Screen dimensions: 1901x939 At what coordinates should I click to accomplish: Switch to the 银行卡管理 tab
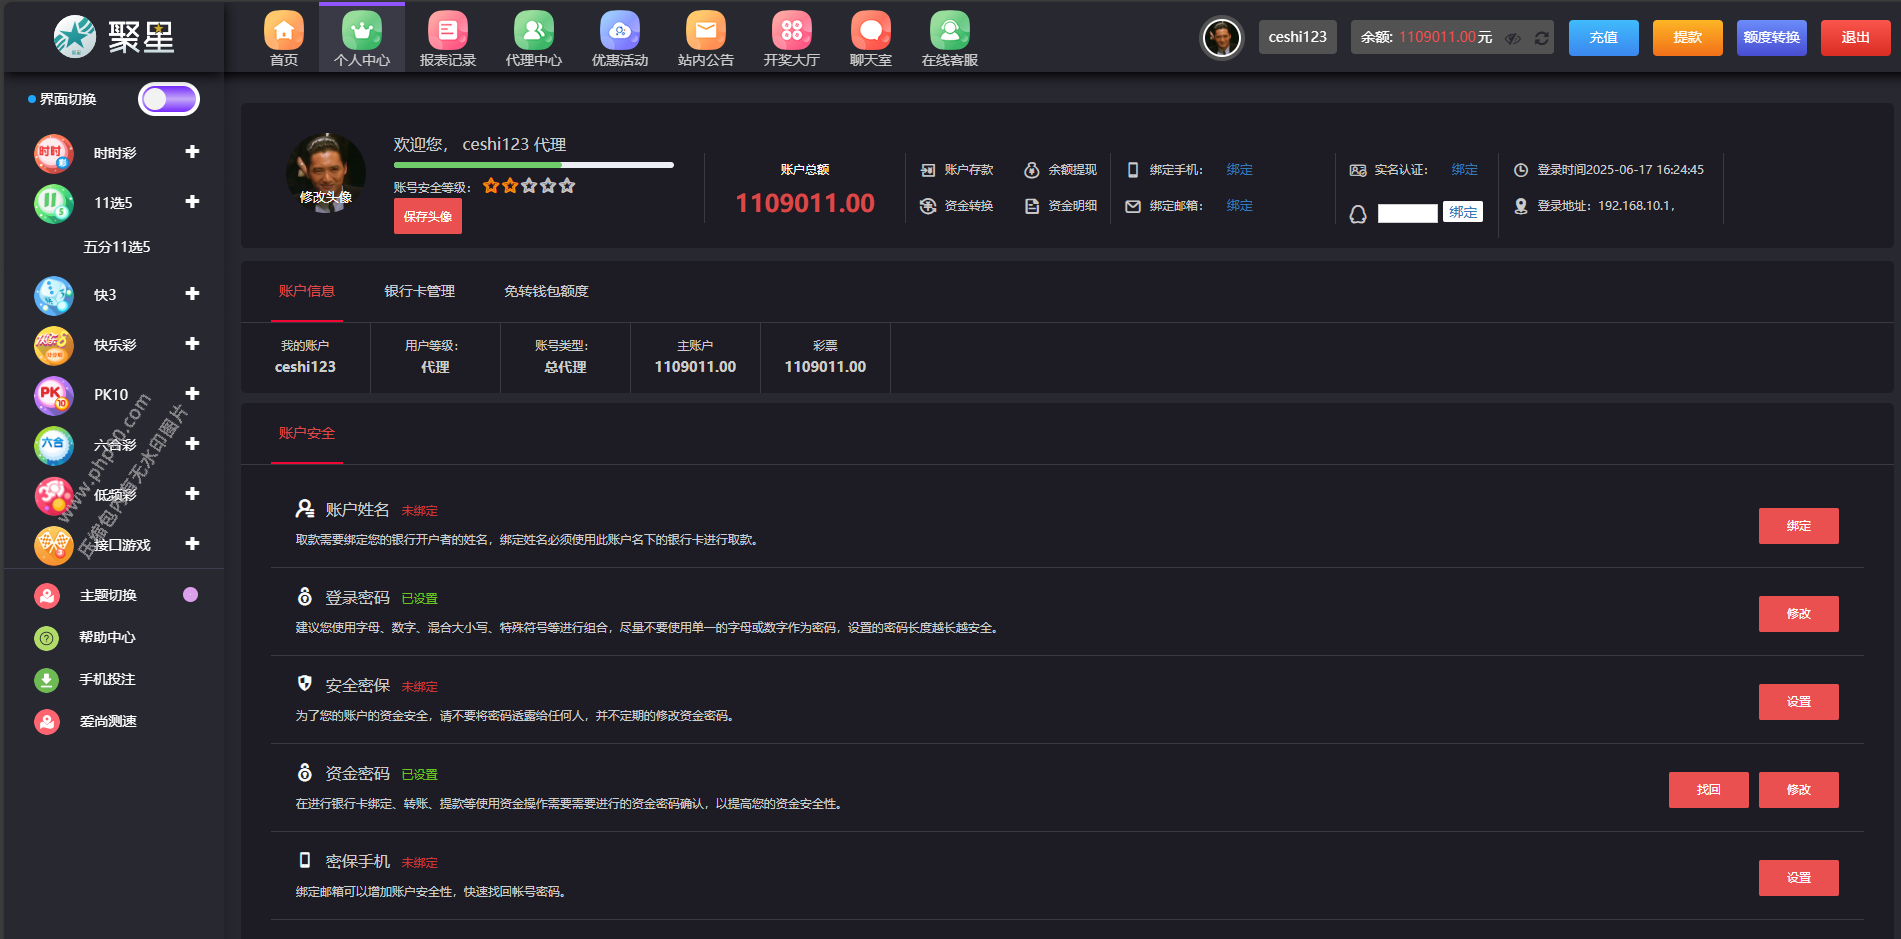click(419, 291)
